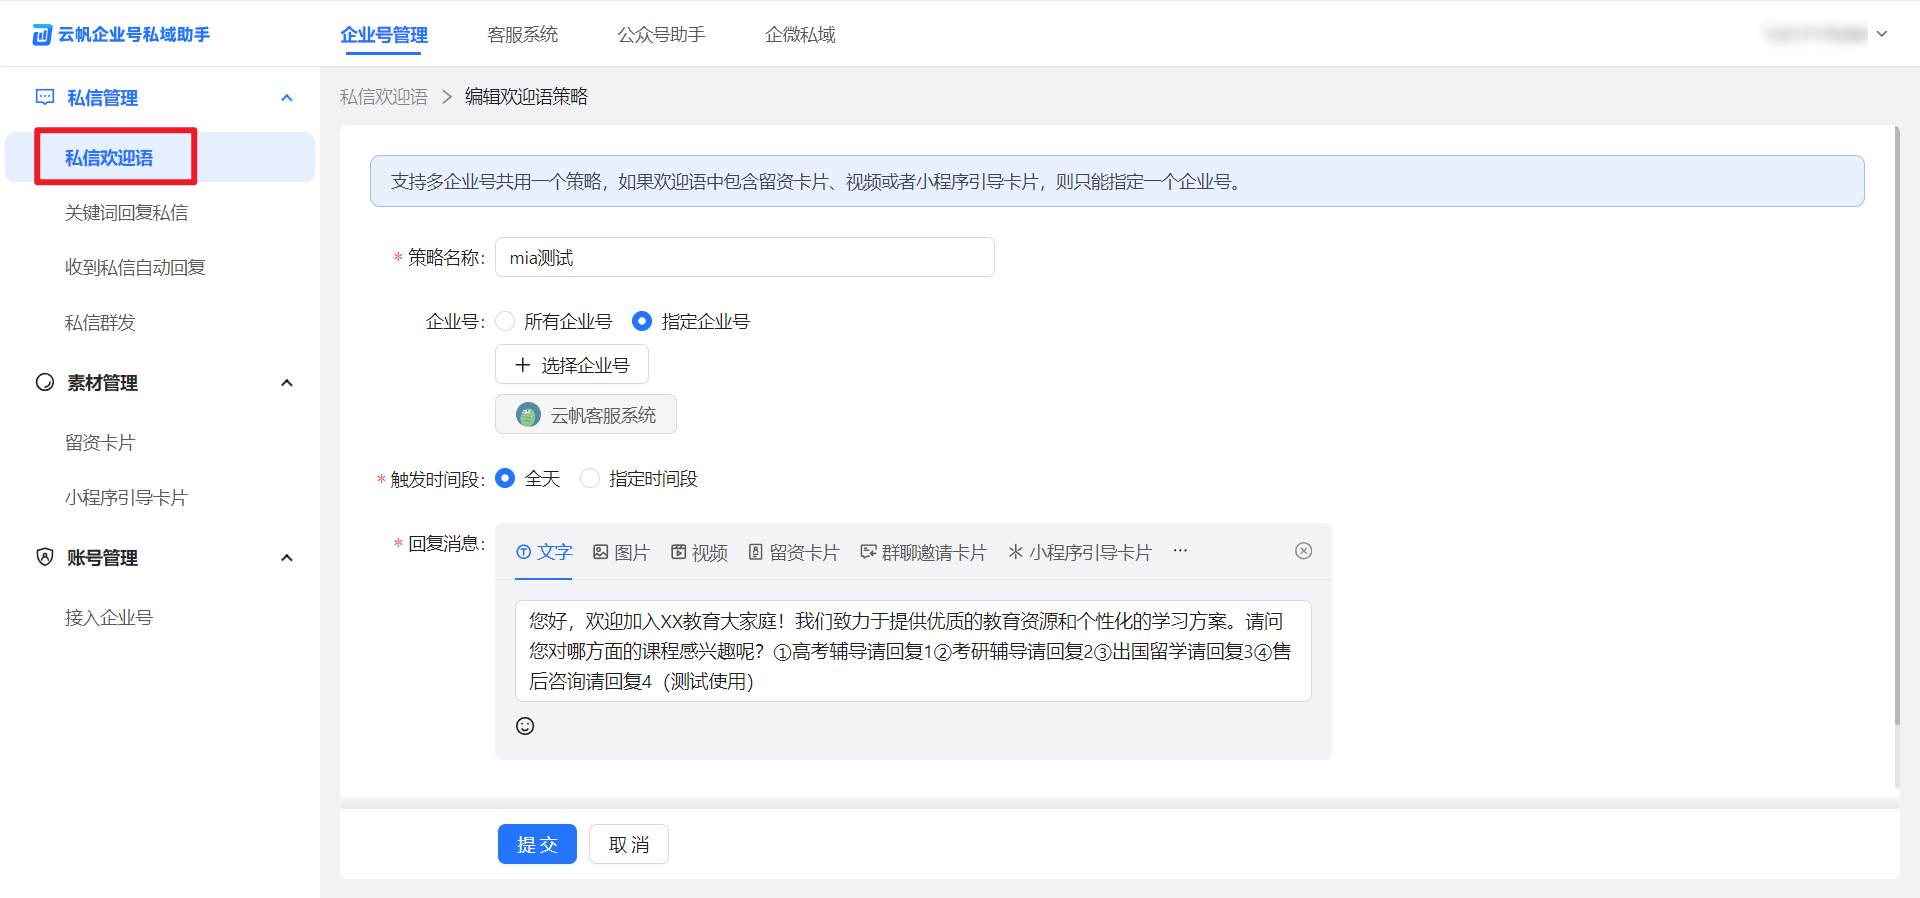Select the 文字 reply type tab
The image size is (1920, 898).
tap(544, 552)
